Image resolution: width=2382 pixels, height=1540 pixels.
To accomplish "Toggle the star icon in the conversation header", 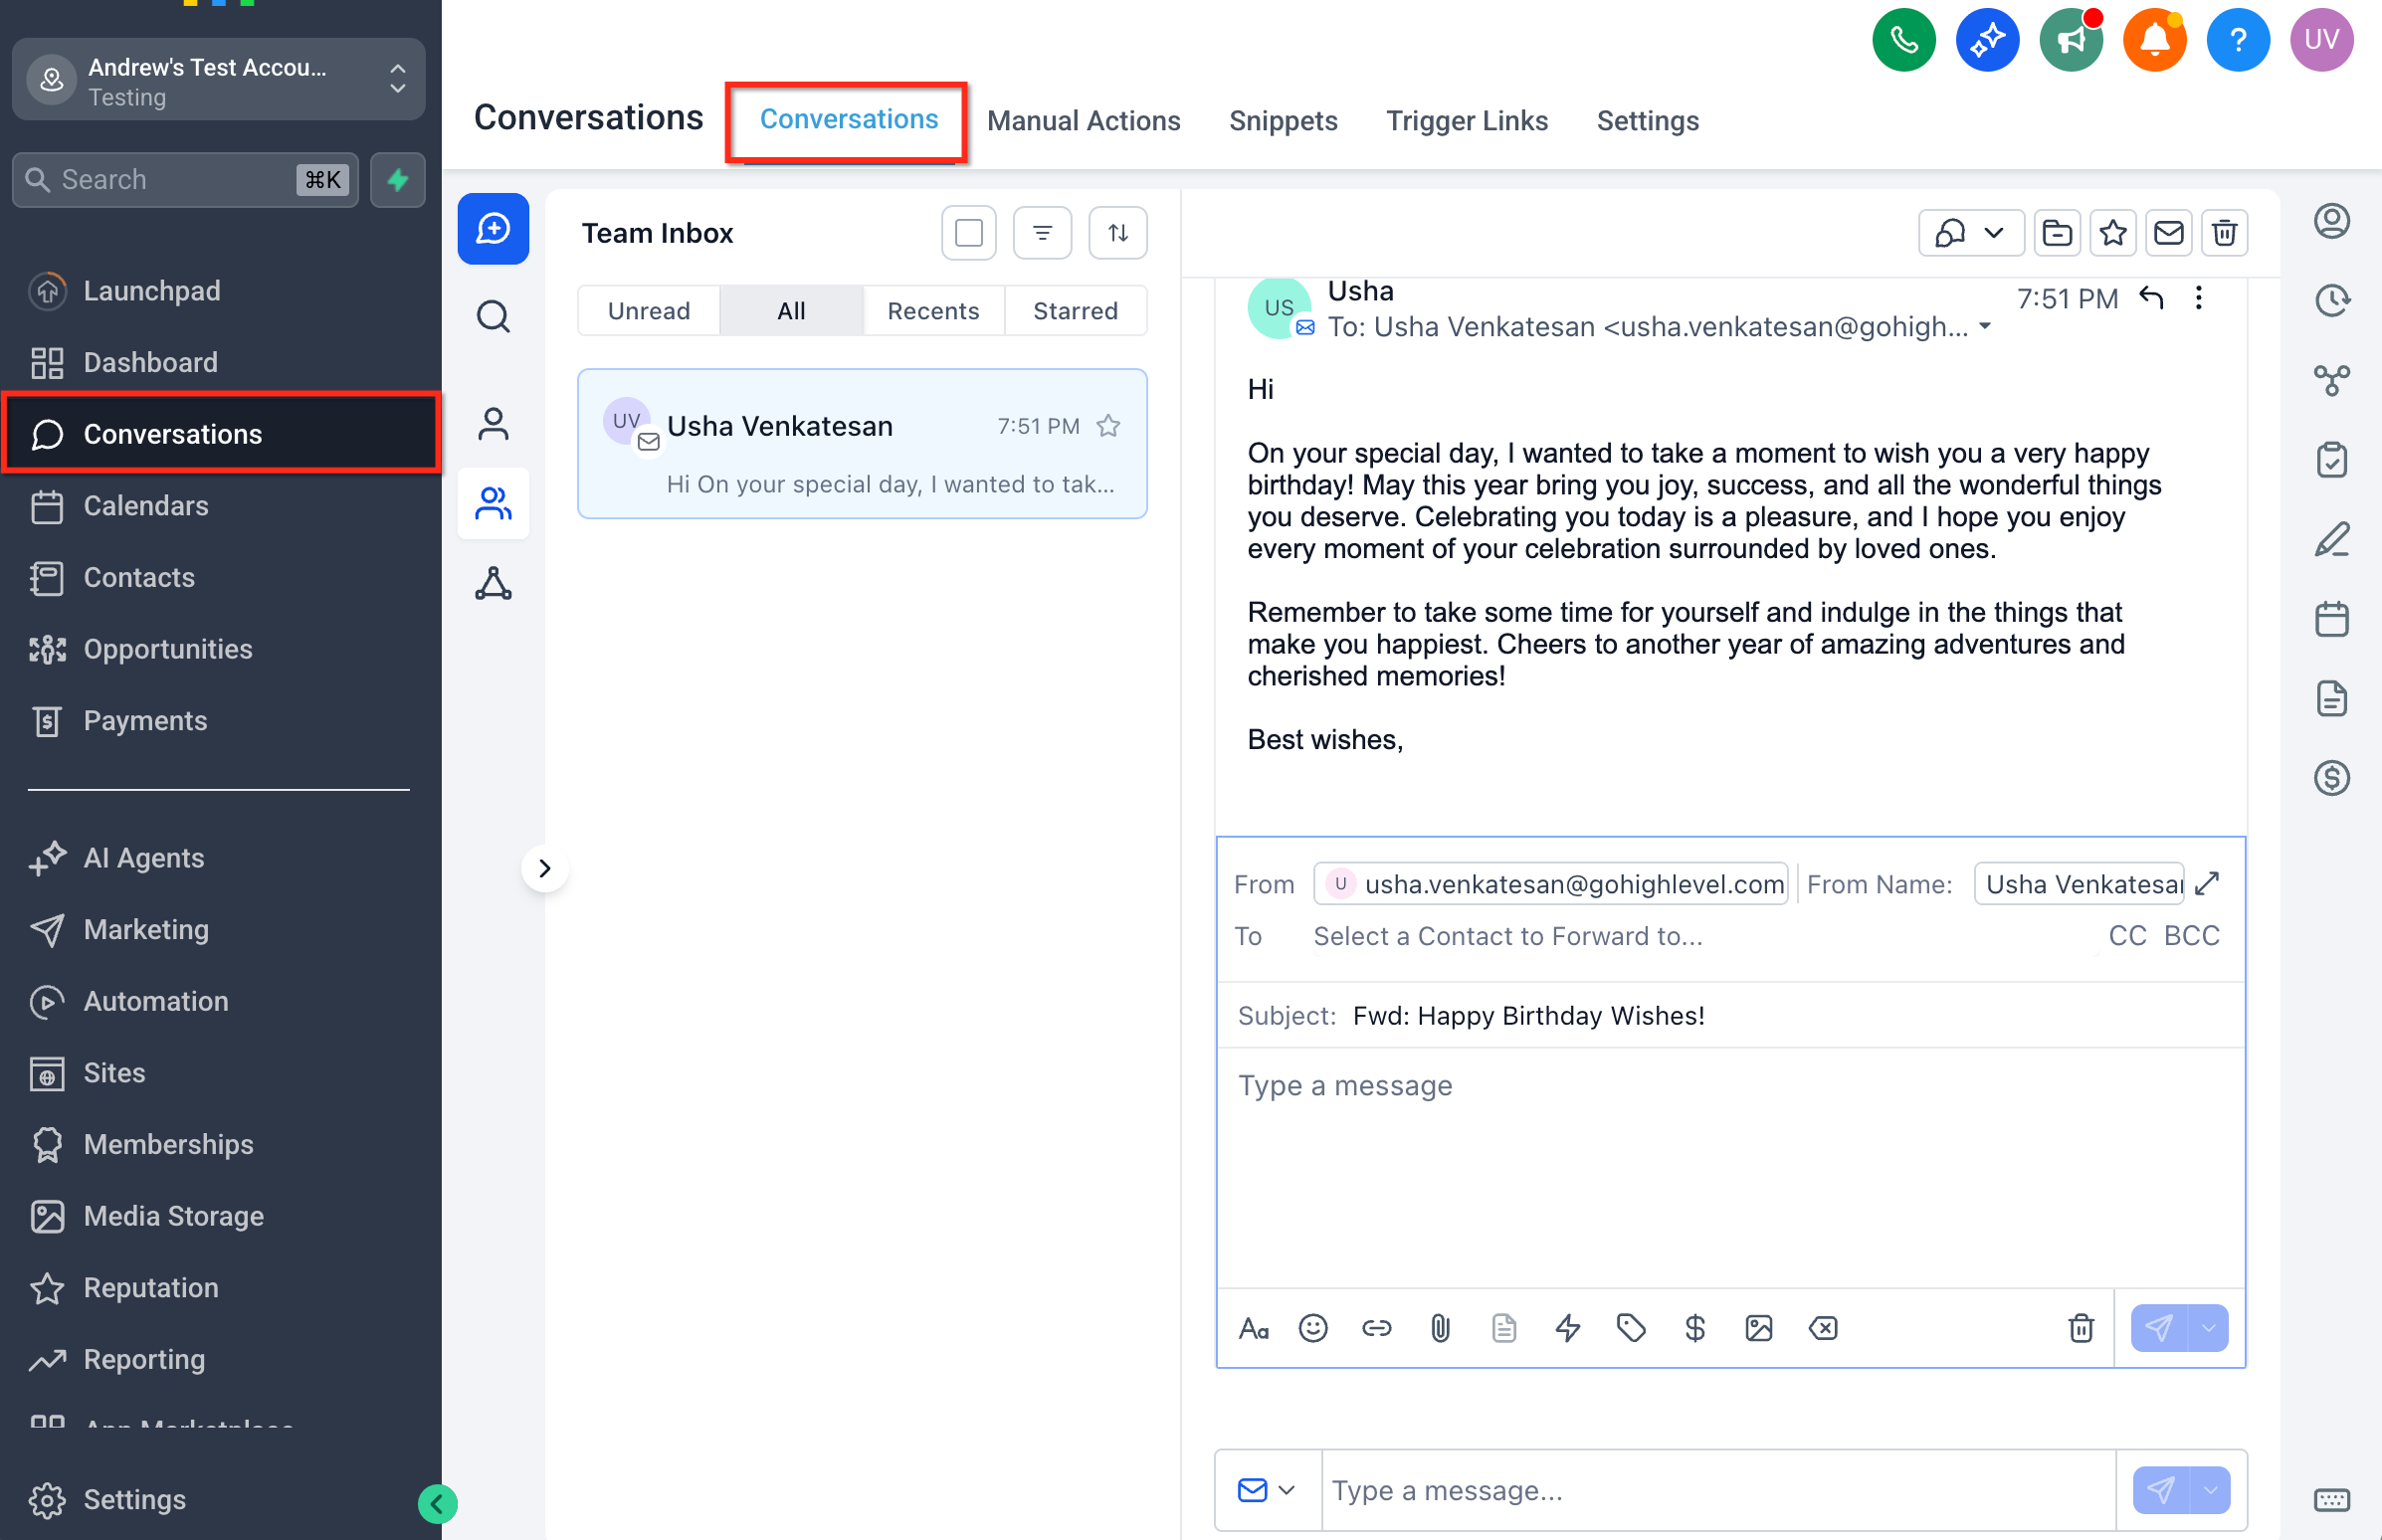I will [x=2112, y=233].
